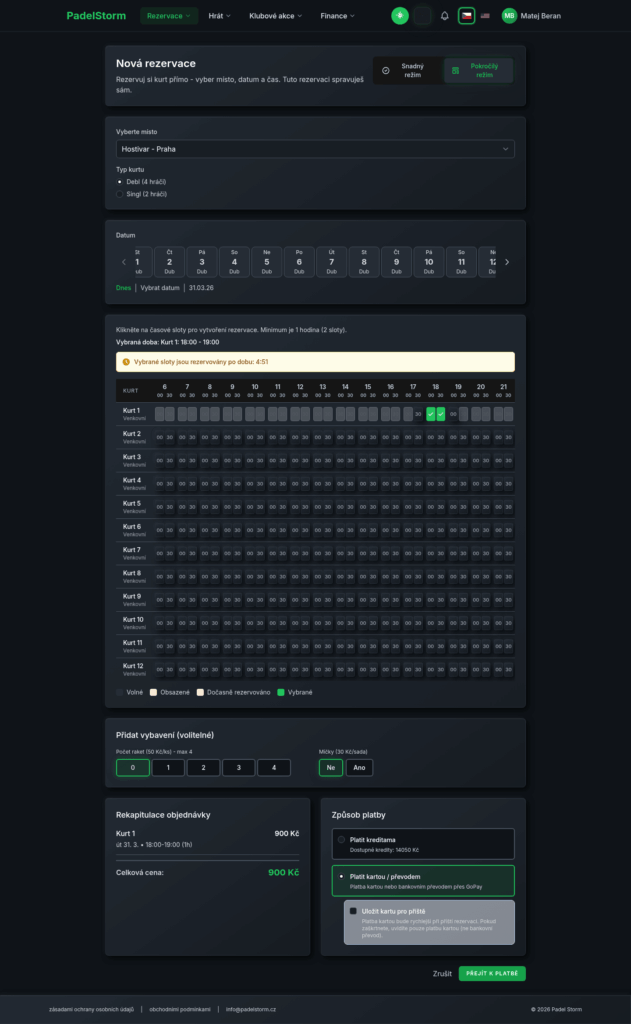Pick date Po 6 Dub
This screenshot has width=631, height=1024.
click(x=299, y=262)
